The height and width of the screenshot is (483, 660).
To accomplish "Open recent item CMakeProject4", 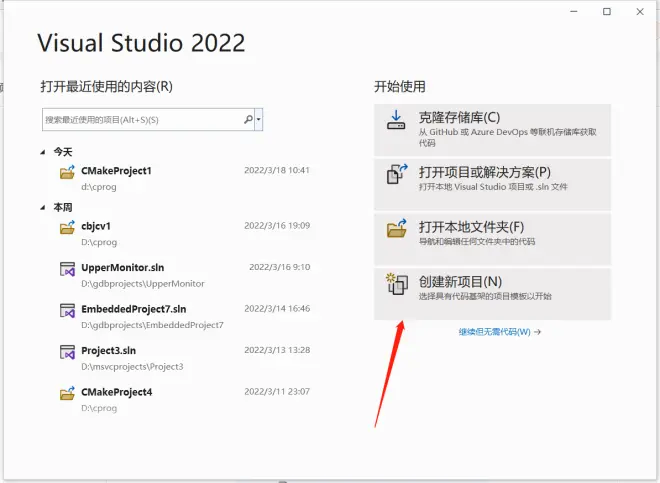I will (185, 400).
